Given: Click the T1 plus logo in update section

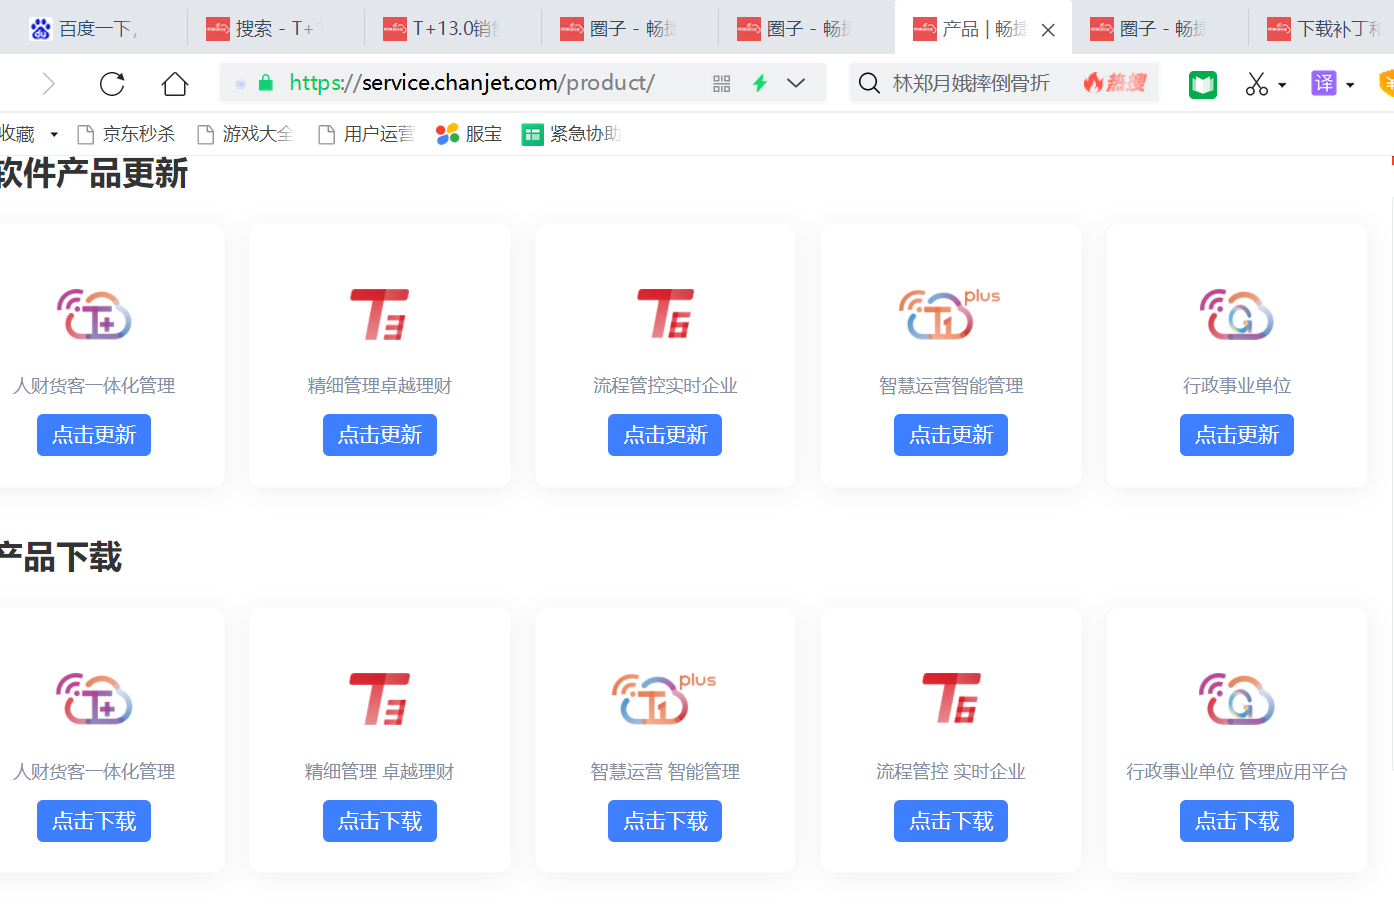Looking at the screenshot, I should click(x=949, y=314).
